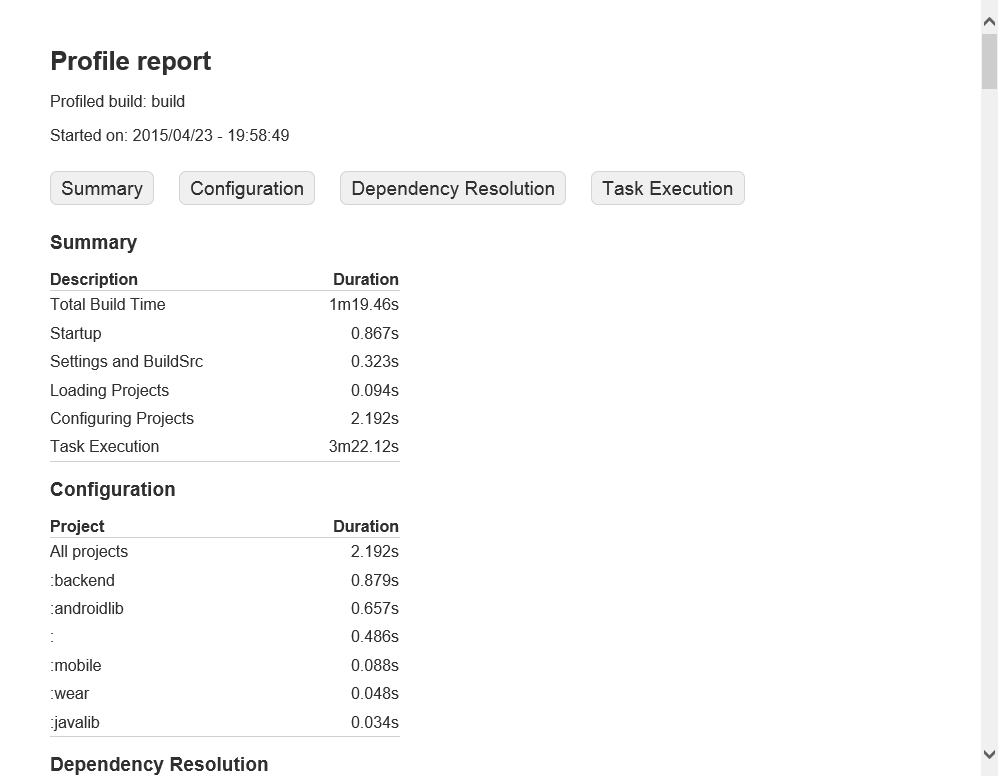
Task: Select the Configuration tab
Action: pyautogui.click(x=246, y=188)
